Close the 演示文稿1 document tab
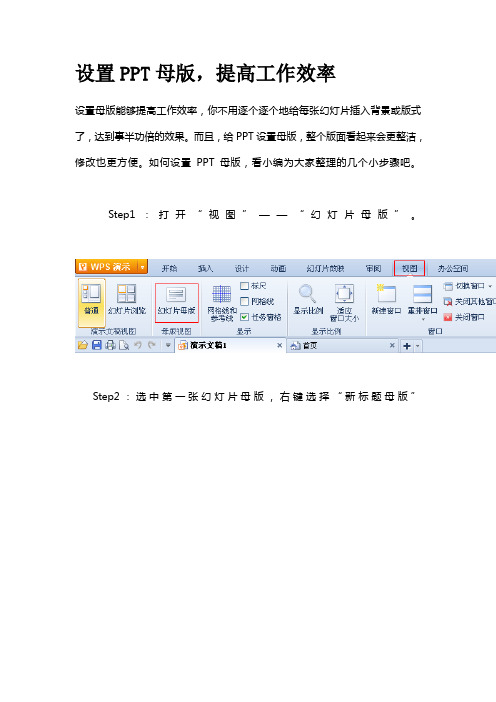This screenshot has width=496, height=702. 279,345
